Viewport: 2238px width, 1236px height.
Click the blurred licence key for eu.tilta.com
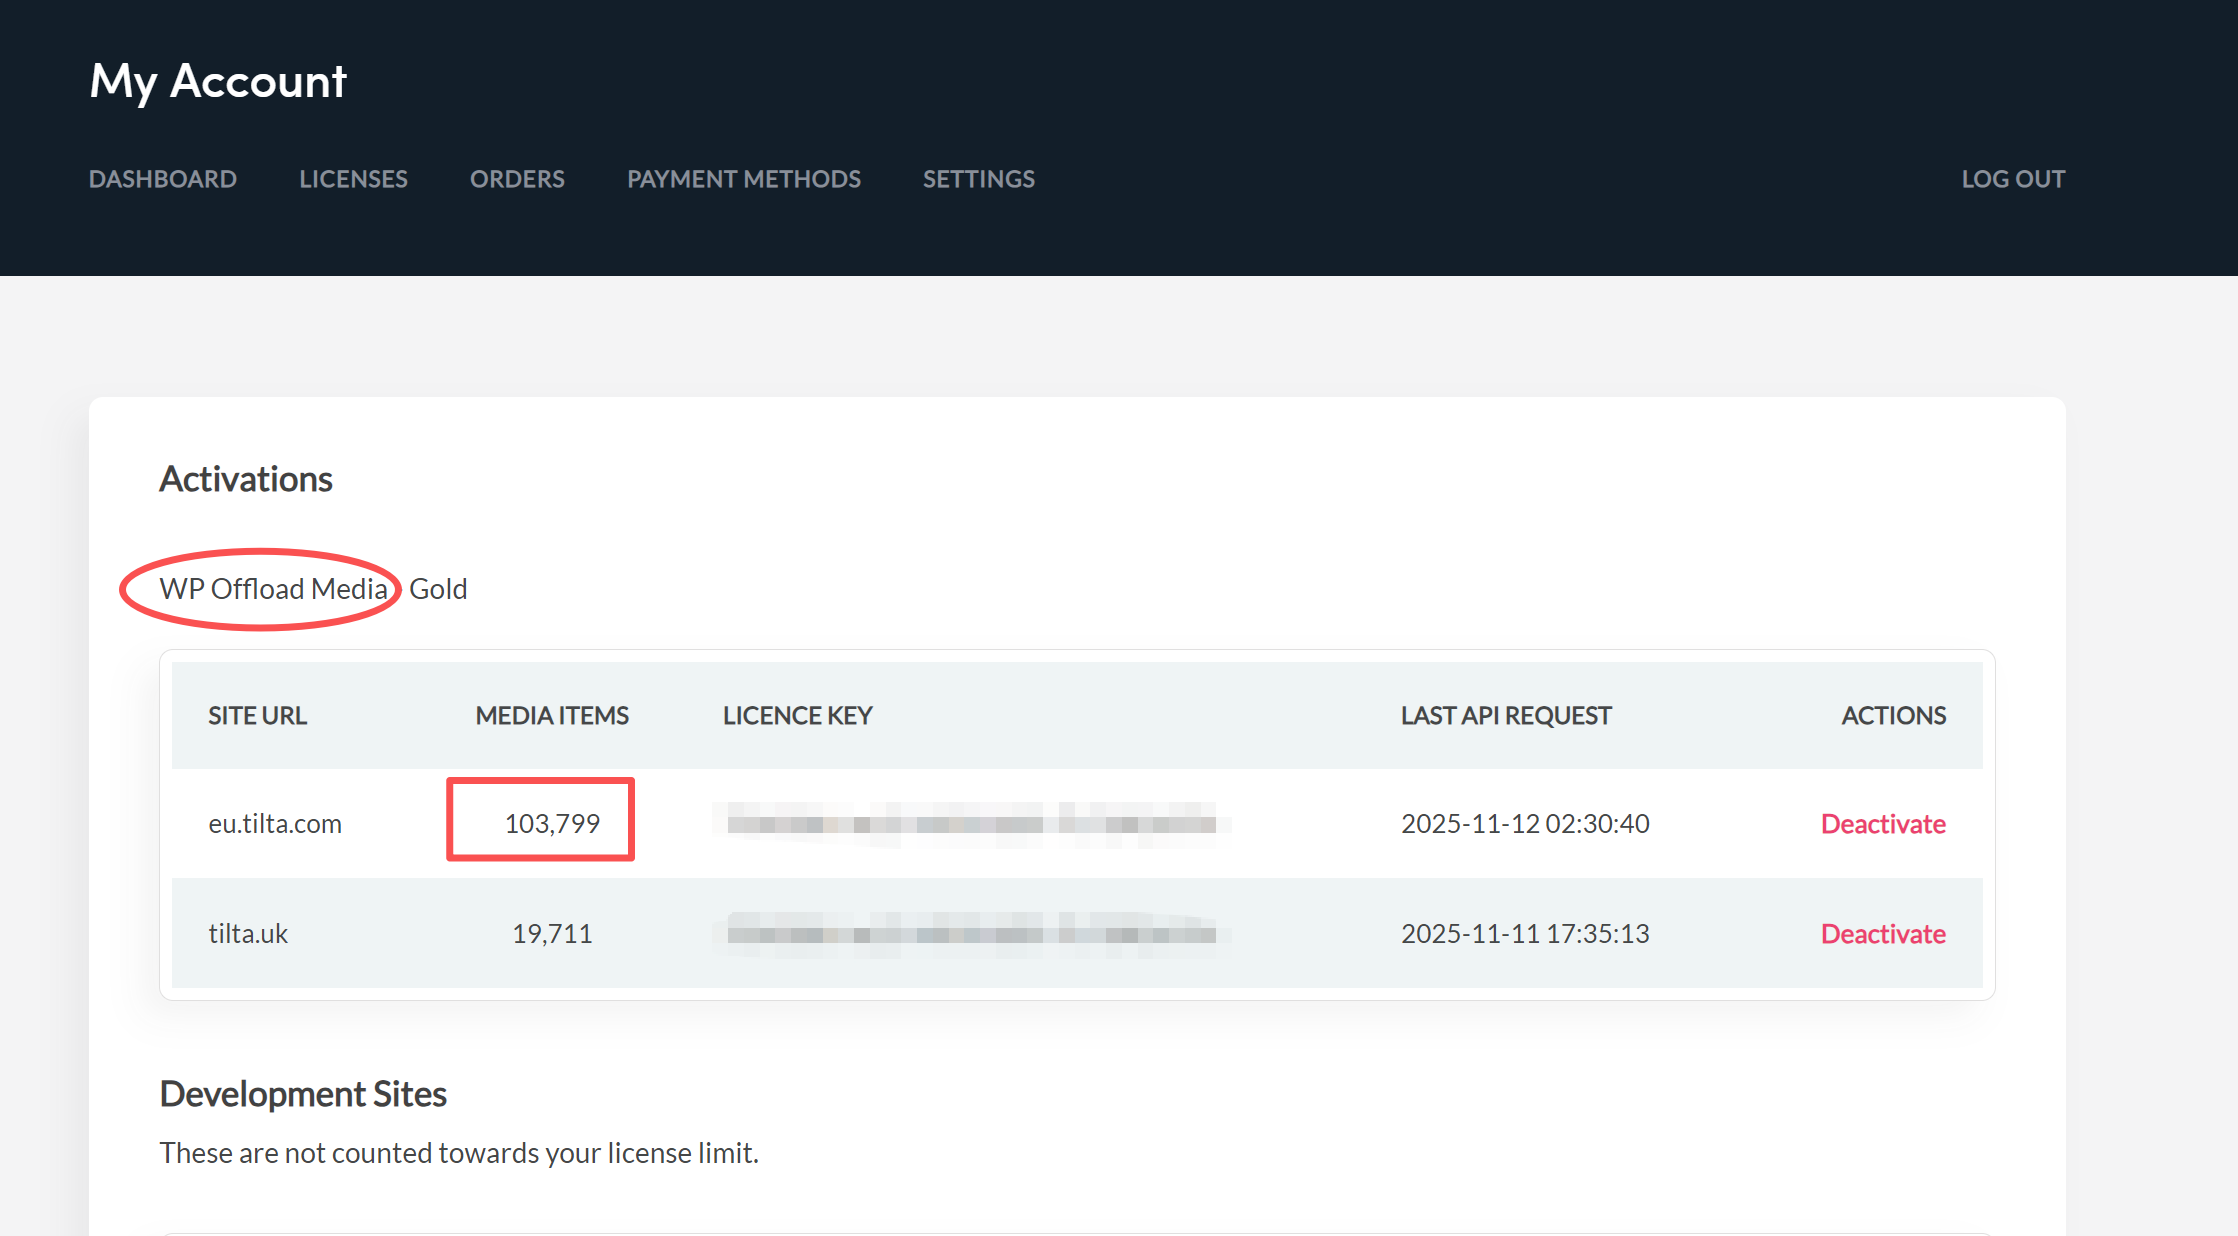coord(970,824)
